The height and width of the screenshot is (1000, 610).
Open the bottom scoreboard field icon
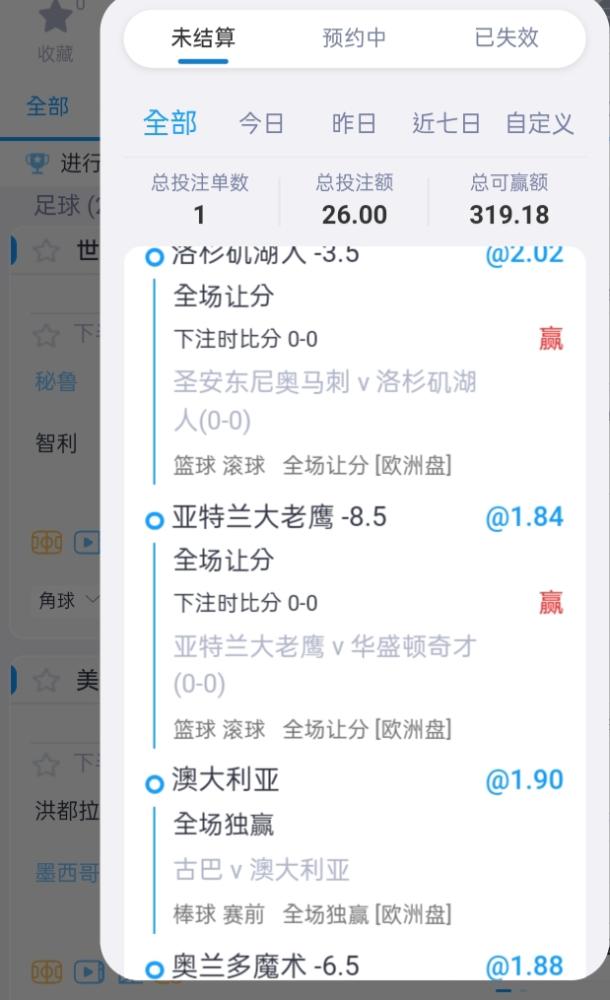pos(47,972)
